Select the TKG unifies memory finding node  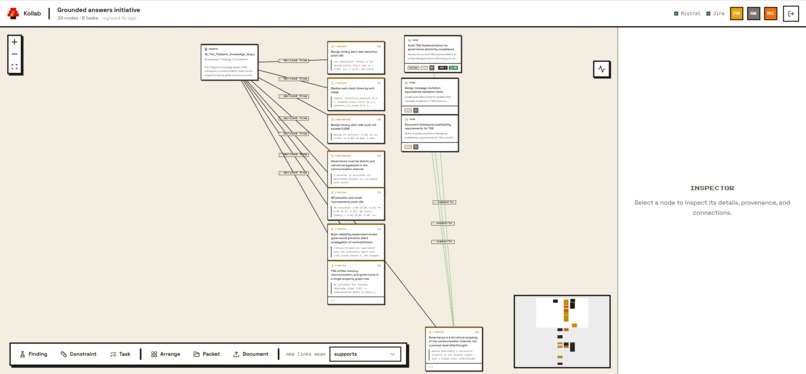(x=356, y=283)
